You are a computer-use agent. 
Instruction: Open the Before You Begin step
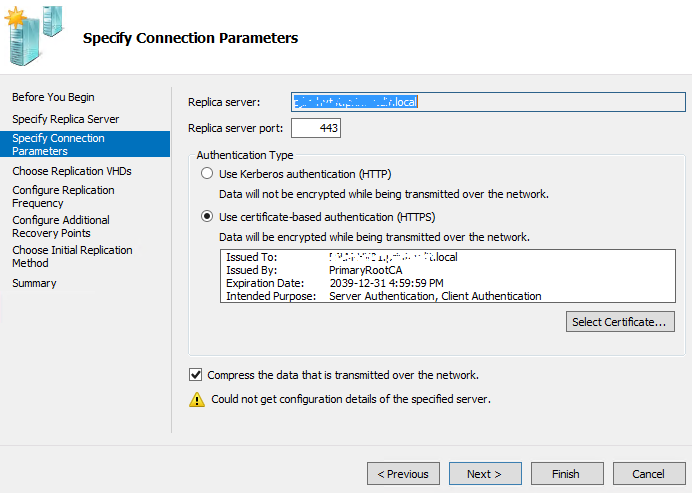coord(53,97)
